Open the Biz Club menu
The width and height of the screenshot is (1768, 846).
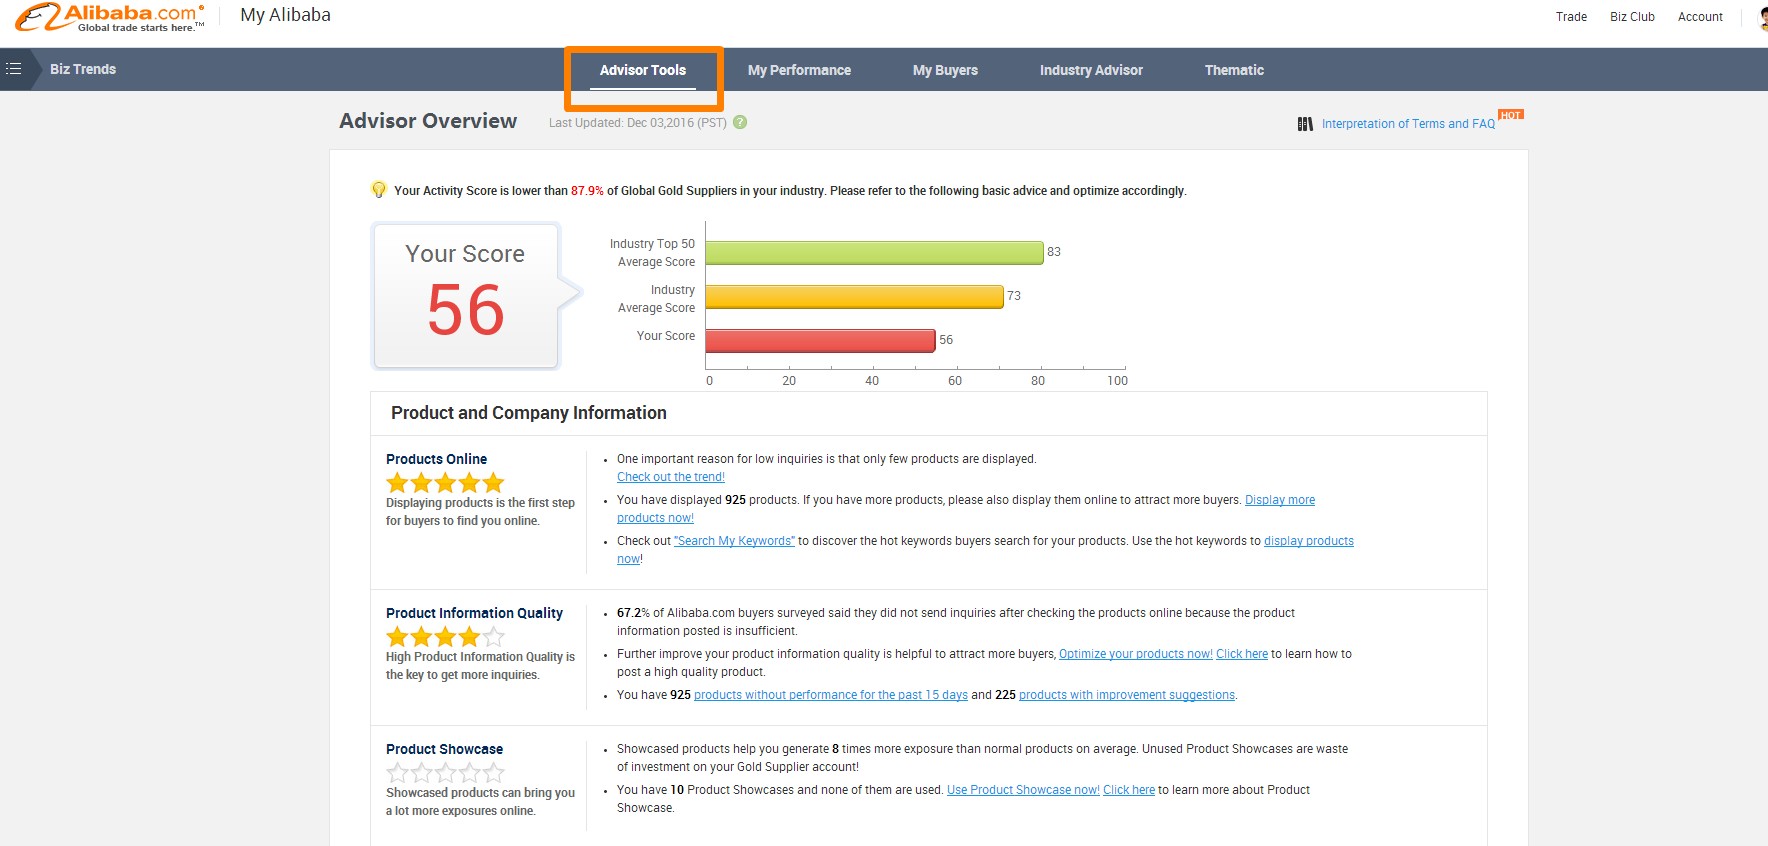[x=1632, y=17]
